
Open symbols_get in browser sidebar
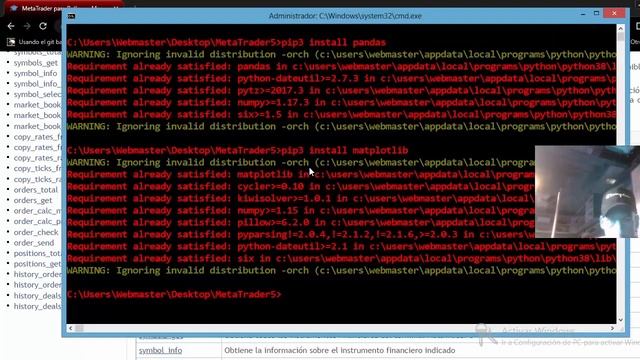pyautogui.click(x=36, y=63)
